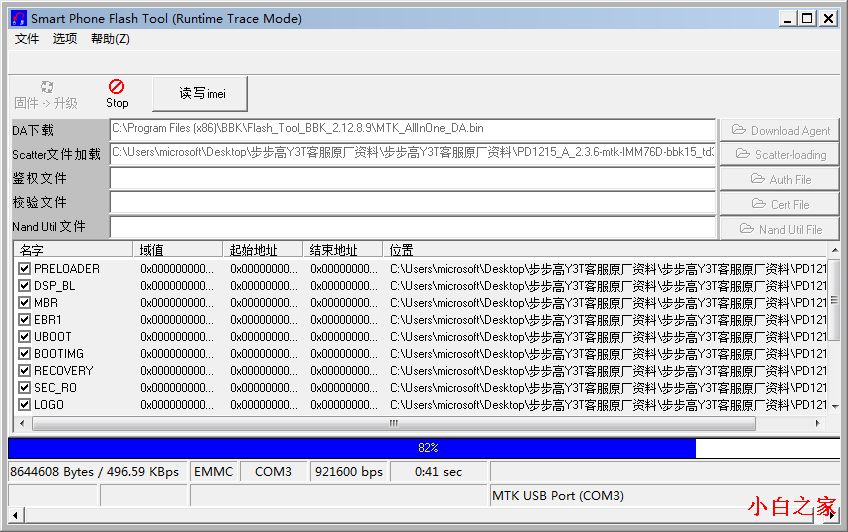Click the MTK USB Port (COM3) status
The height and width of the screenshot is (532, 848).
pyautogui.click(x=558, y=495)
